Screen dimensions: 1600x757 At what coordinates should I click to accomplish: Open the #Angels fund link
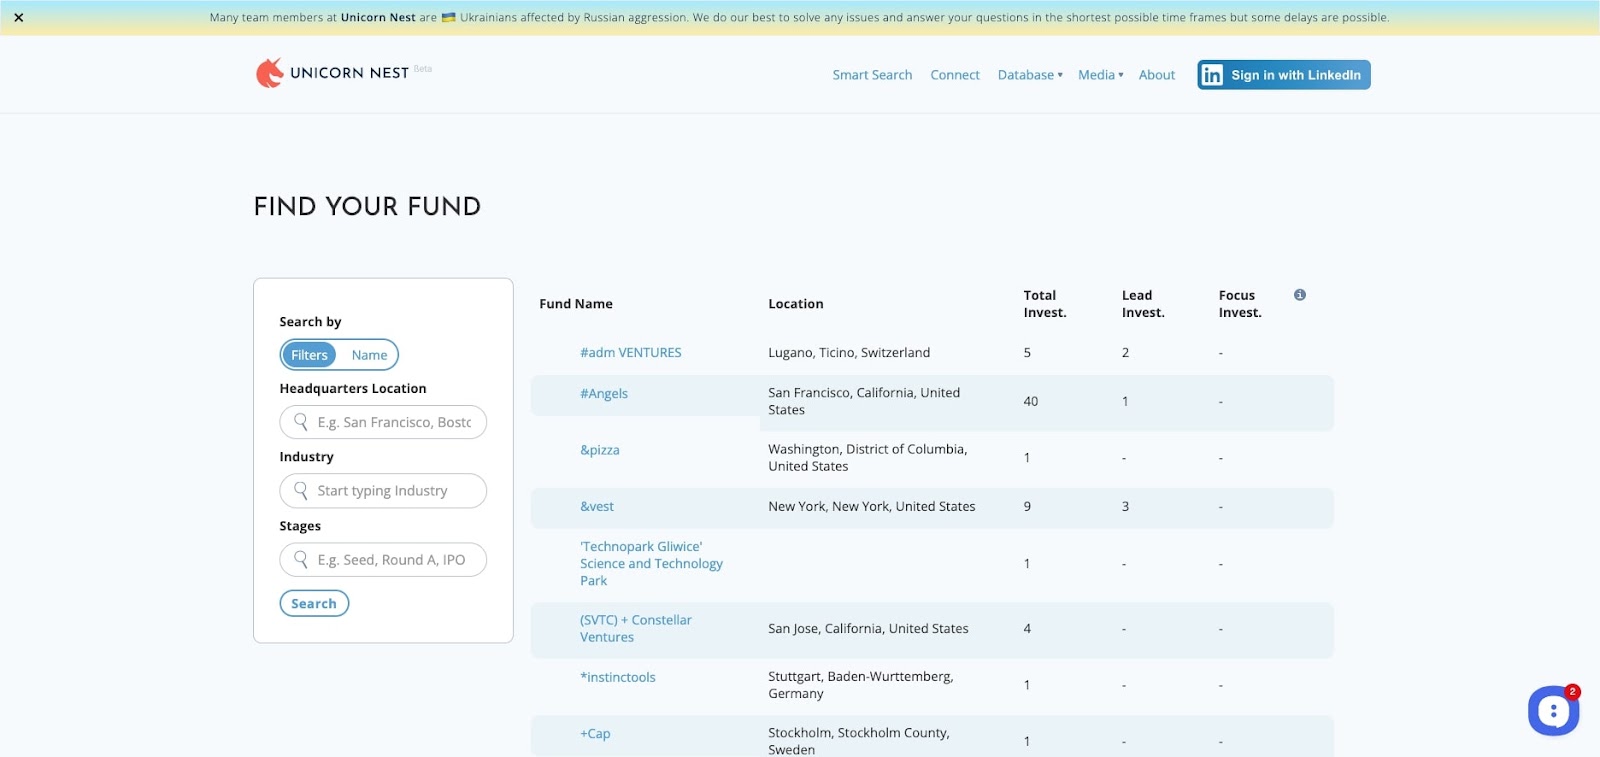[604, 394]
